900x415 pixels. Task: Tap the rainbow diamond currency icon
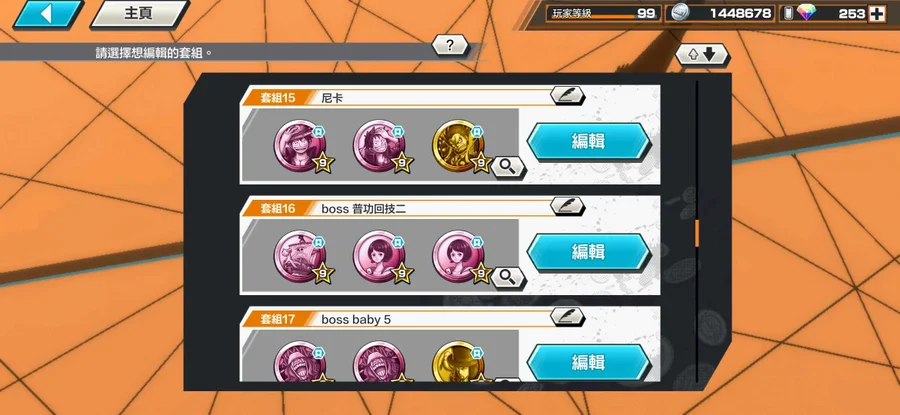click(x=806, y=13)
